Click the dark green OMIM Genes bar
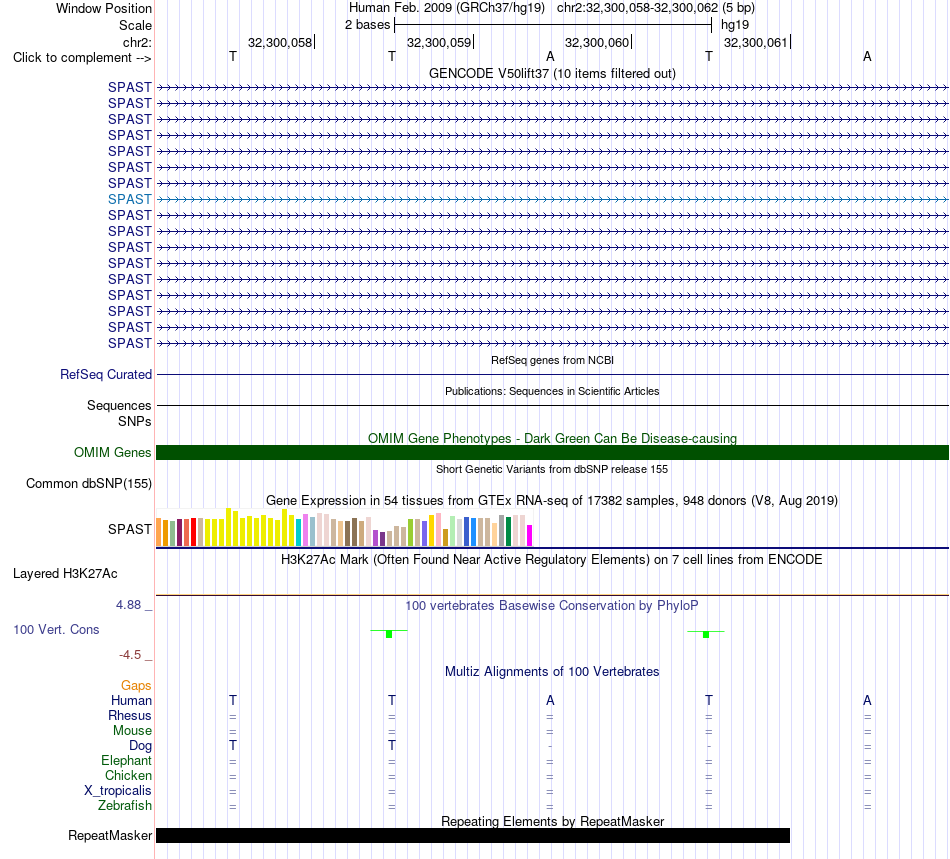Image resolution: width=950 pixels, height=859 pixels. click(x=552, y=453)
